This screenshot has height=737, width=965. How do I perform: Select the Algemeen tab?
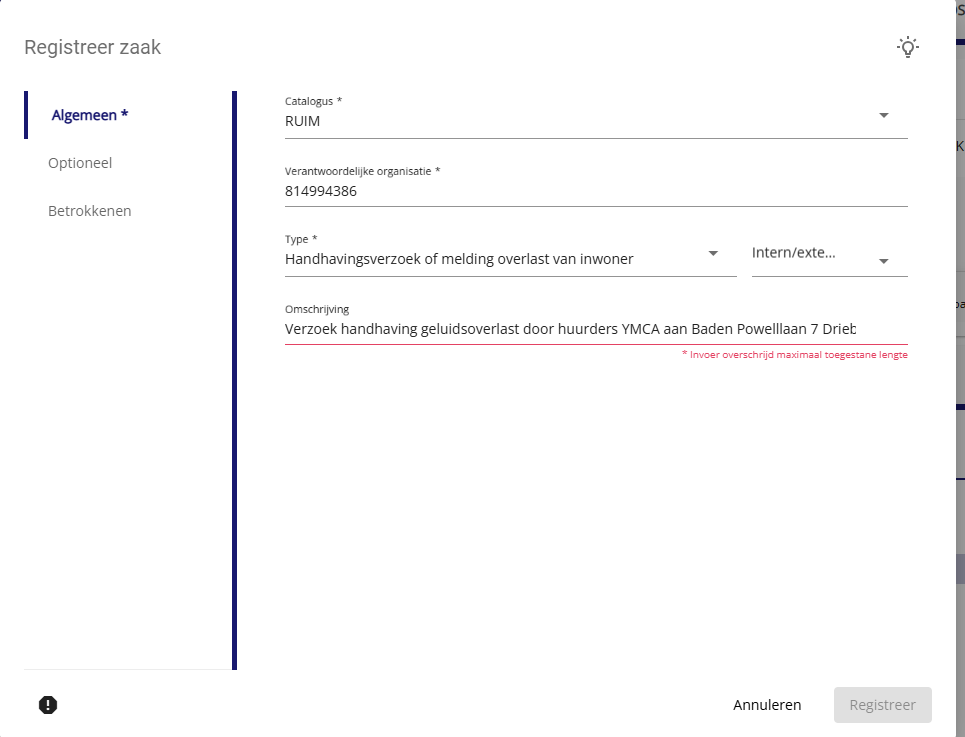click(90, 115)
